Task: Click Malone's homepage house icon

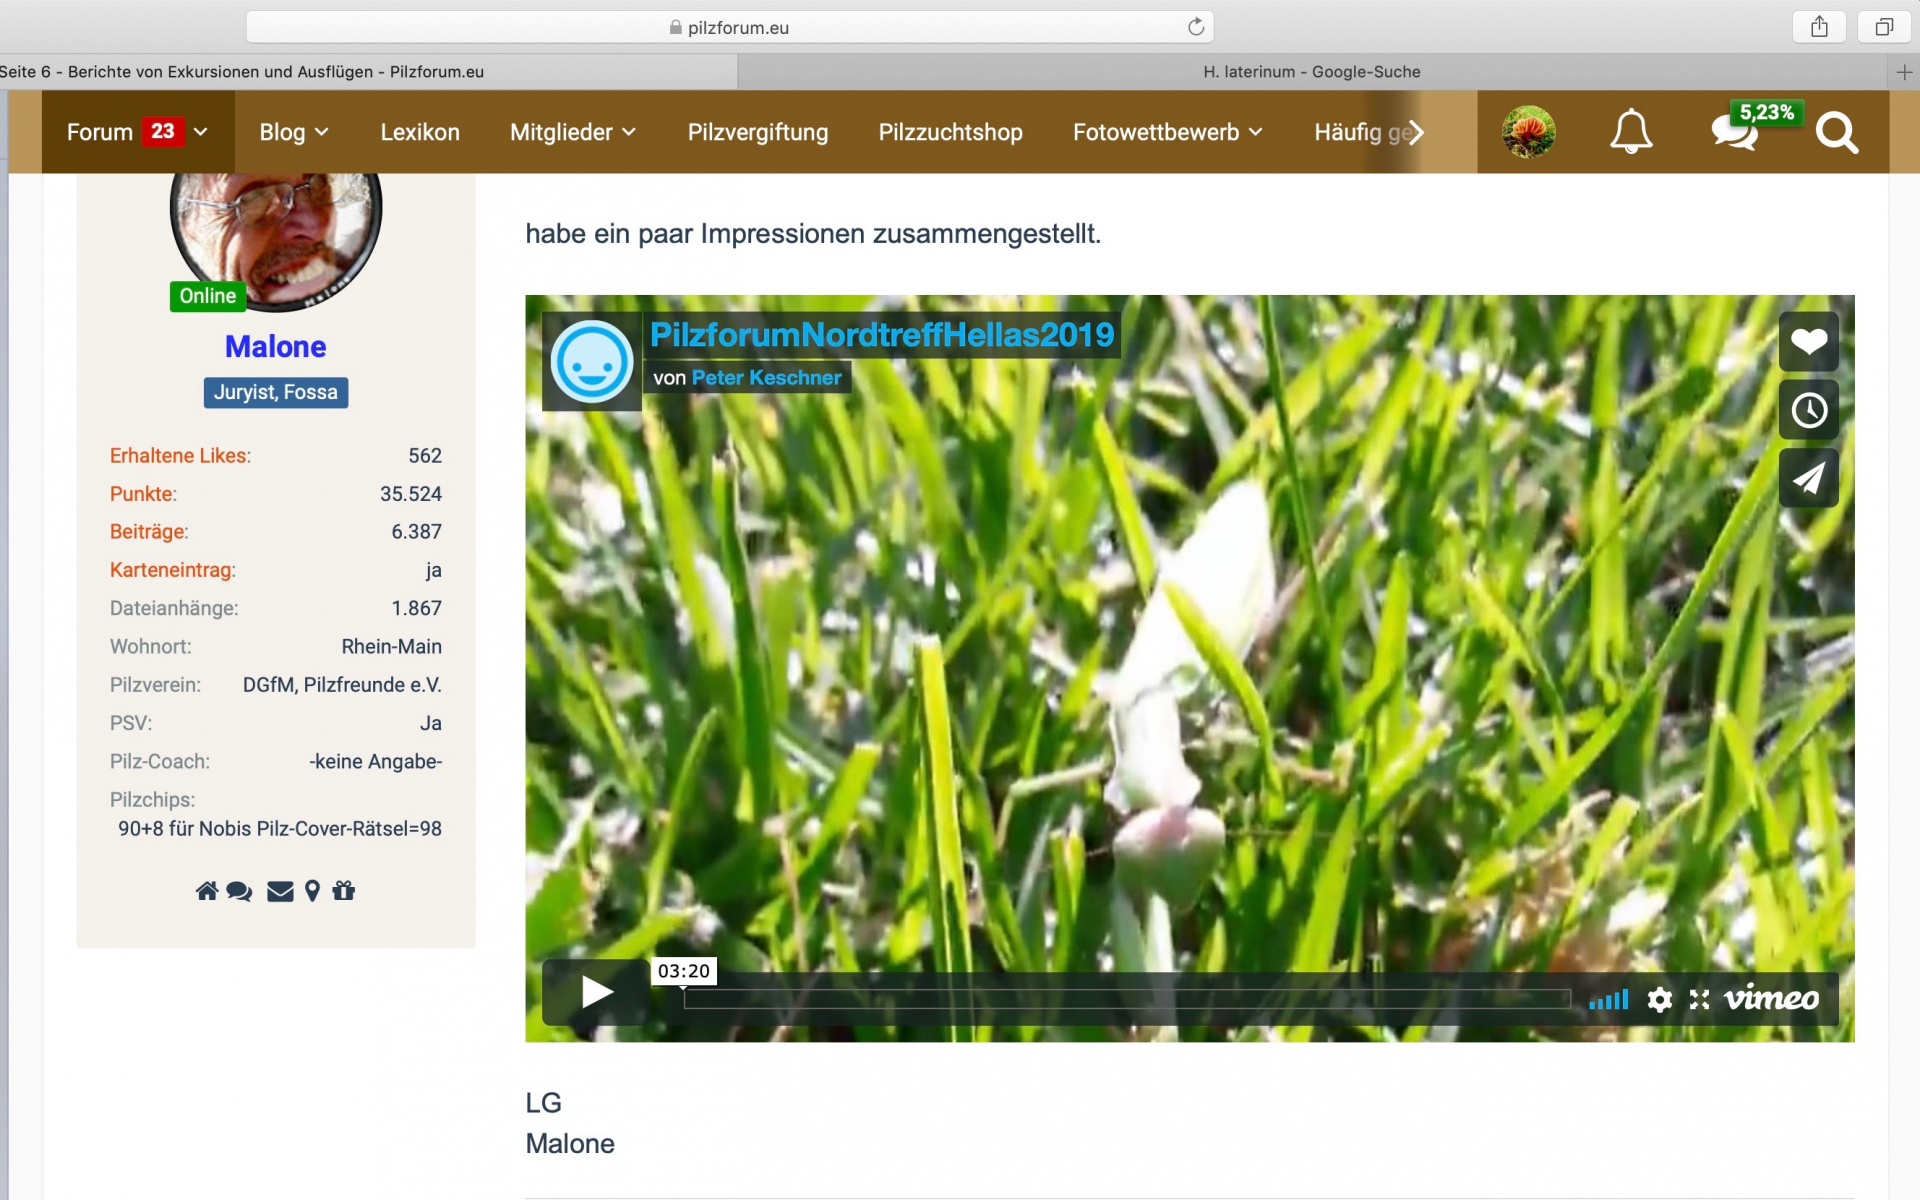Action: coord(206,891)
